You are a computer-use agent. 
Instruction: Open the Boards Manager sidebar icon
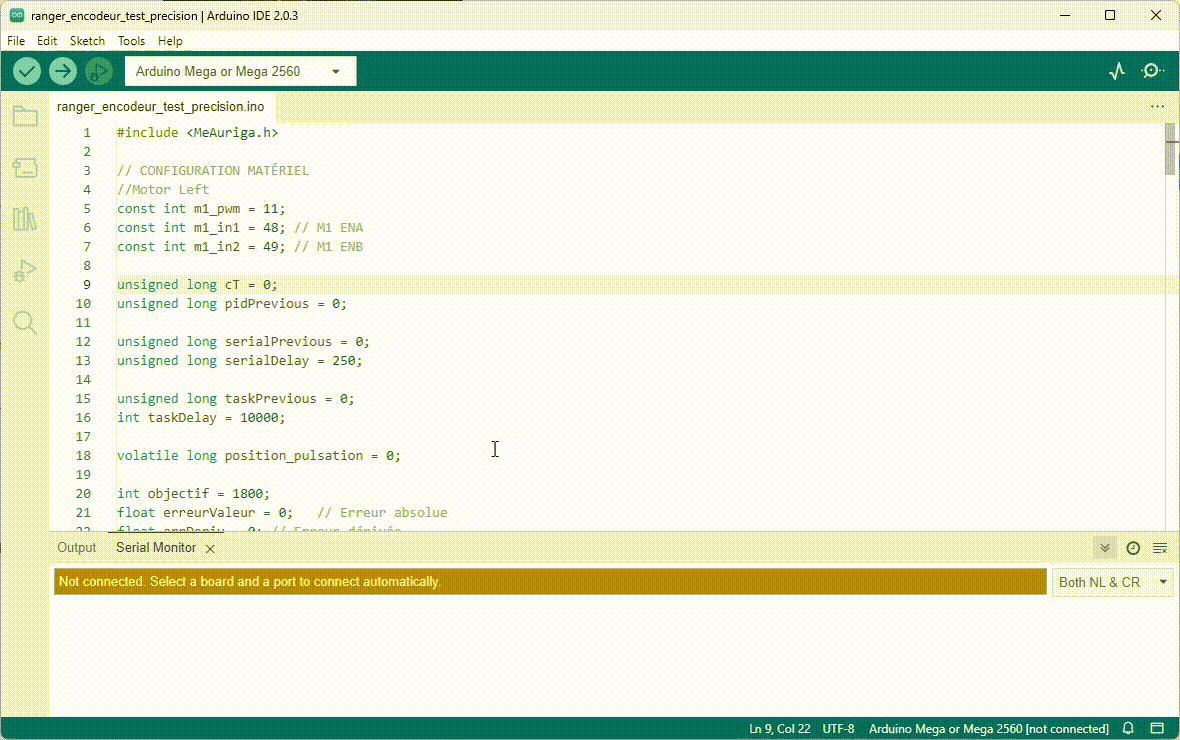[25, 168]
